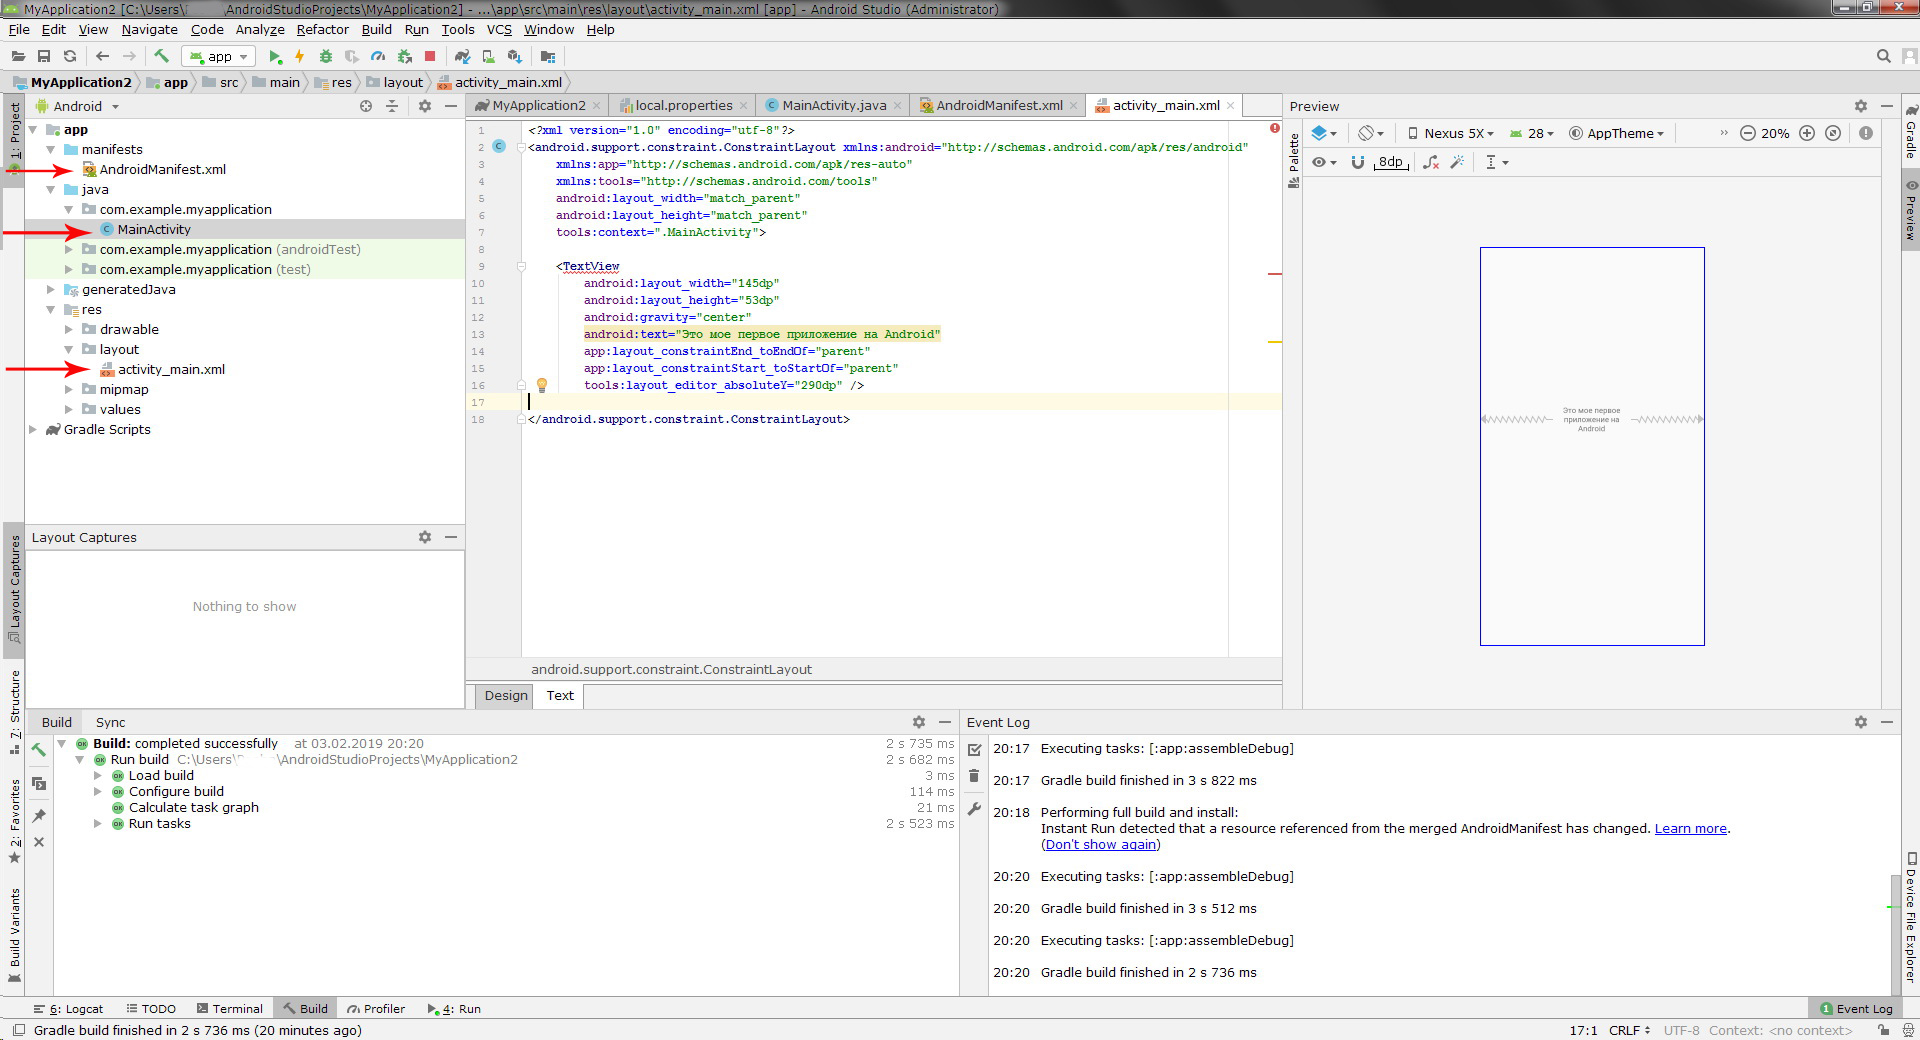Open the Project panel settings gear
The width and height of the screenshot is (1920, 1040).
coord(425,106)
